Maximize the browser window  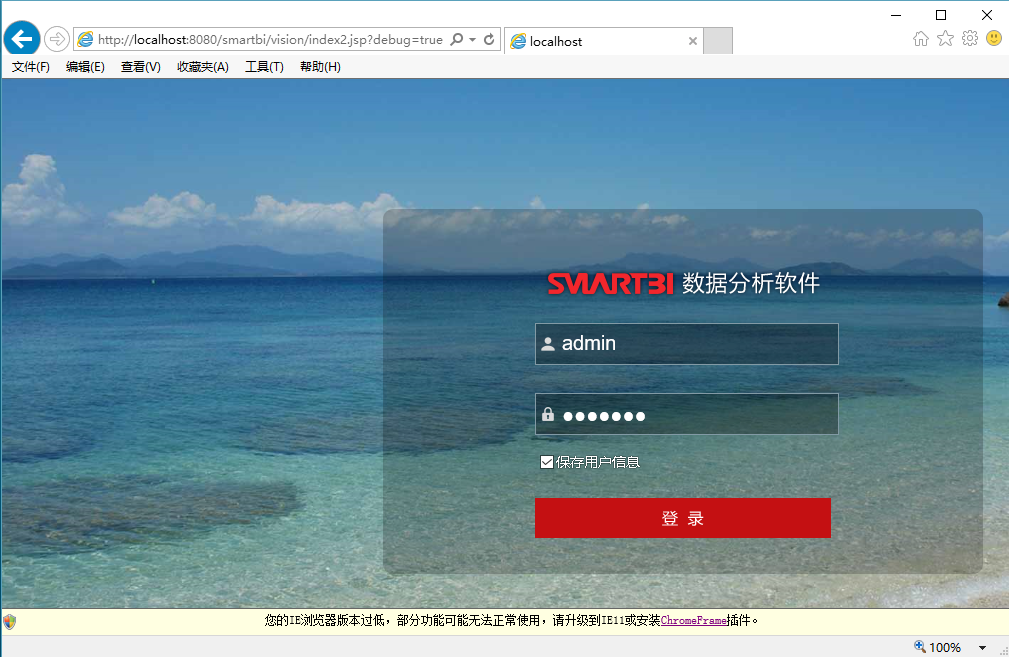coord(941,15)
